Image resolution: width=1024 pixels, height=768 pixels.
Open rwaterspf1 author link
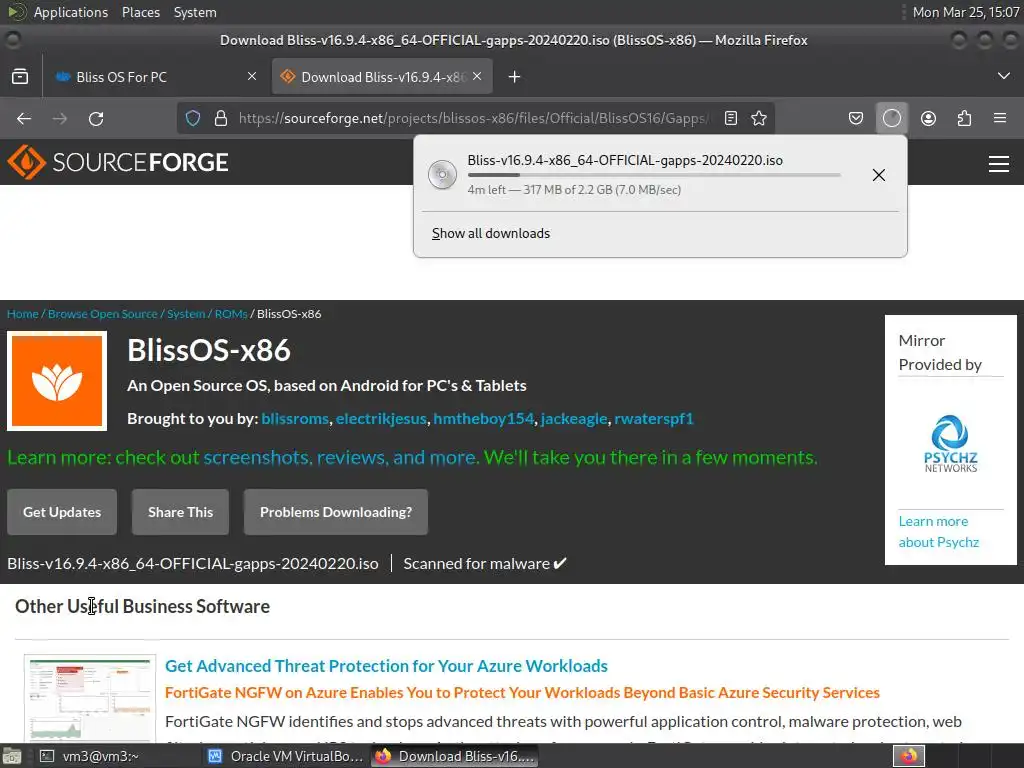[654, 419]
